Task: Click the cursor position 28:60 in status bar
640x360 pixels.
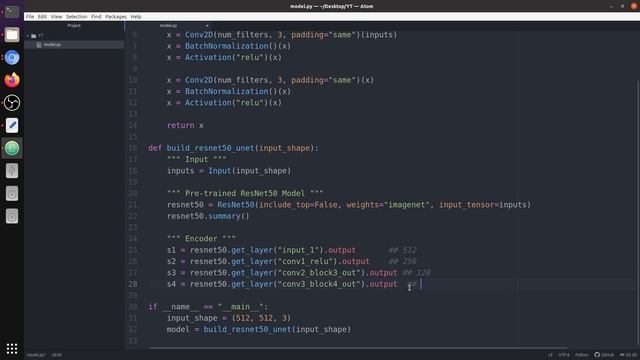Action: [x=56, y=355]
